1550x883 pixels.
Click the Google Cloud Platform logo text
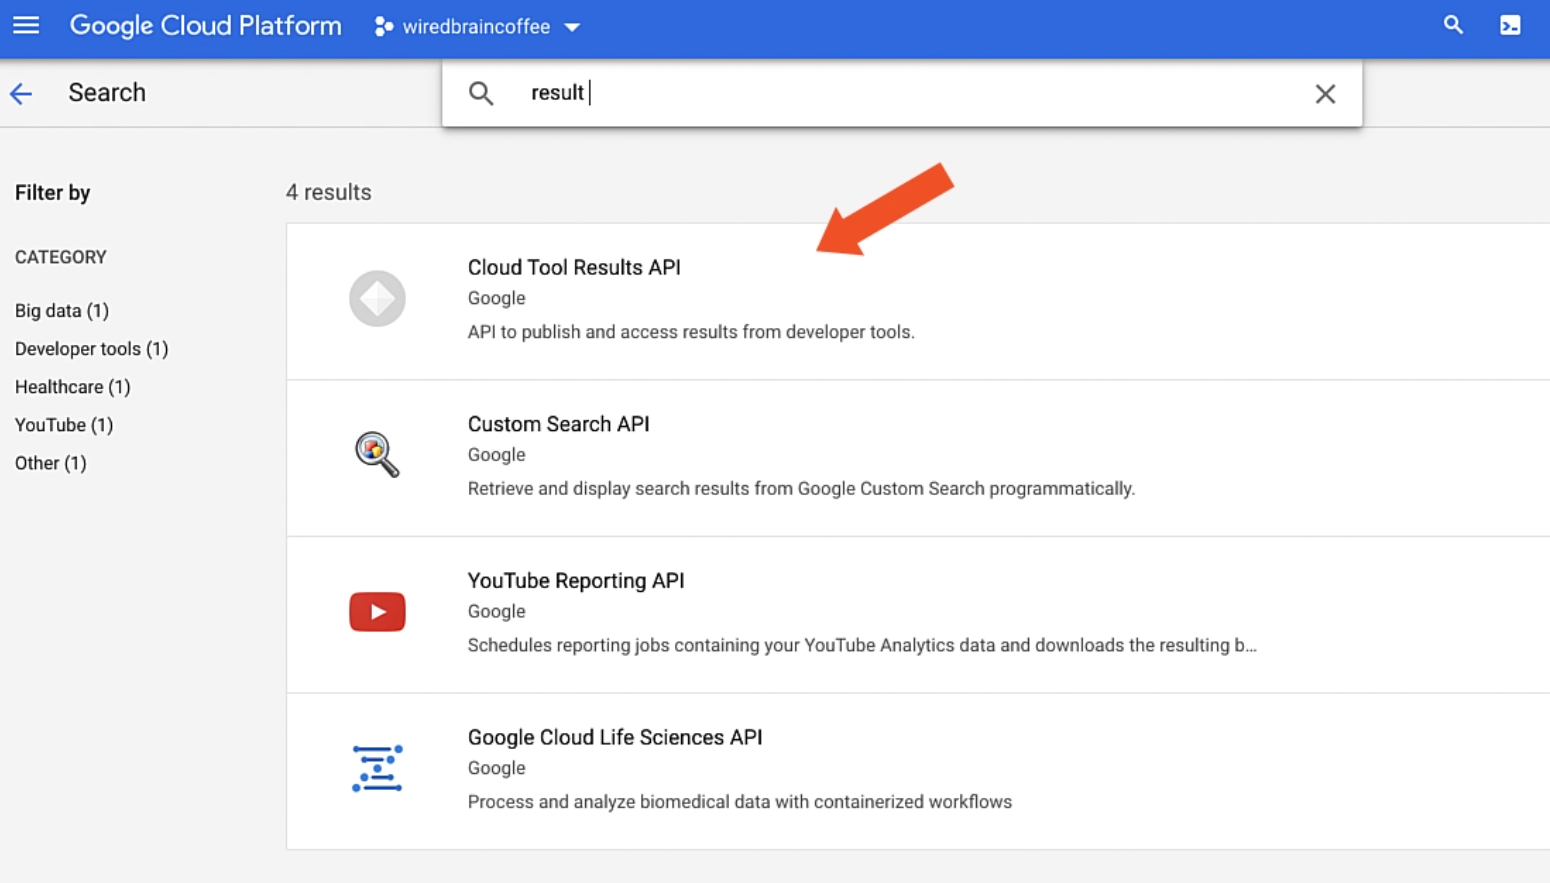coord(205,26)
